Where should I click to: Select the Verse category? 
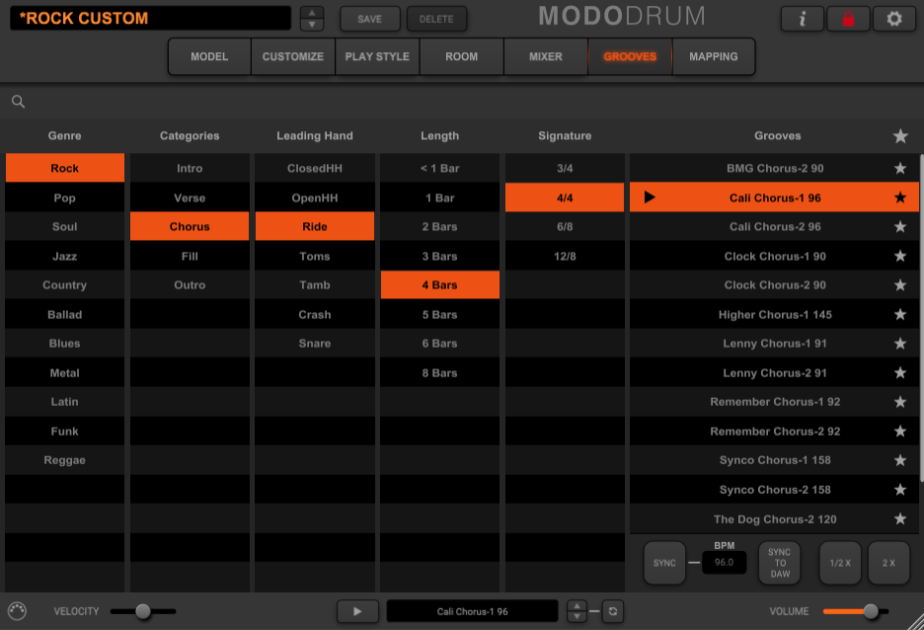[190, 198]
